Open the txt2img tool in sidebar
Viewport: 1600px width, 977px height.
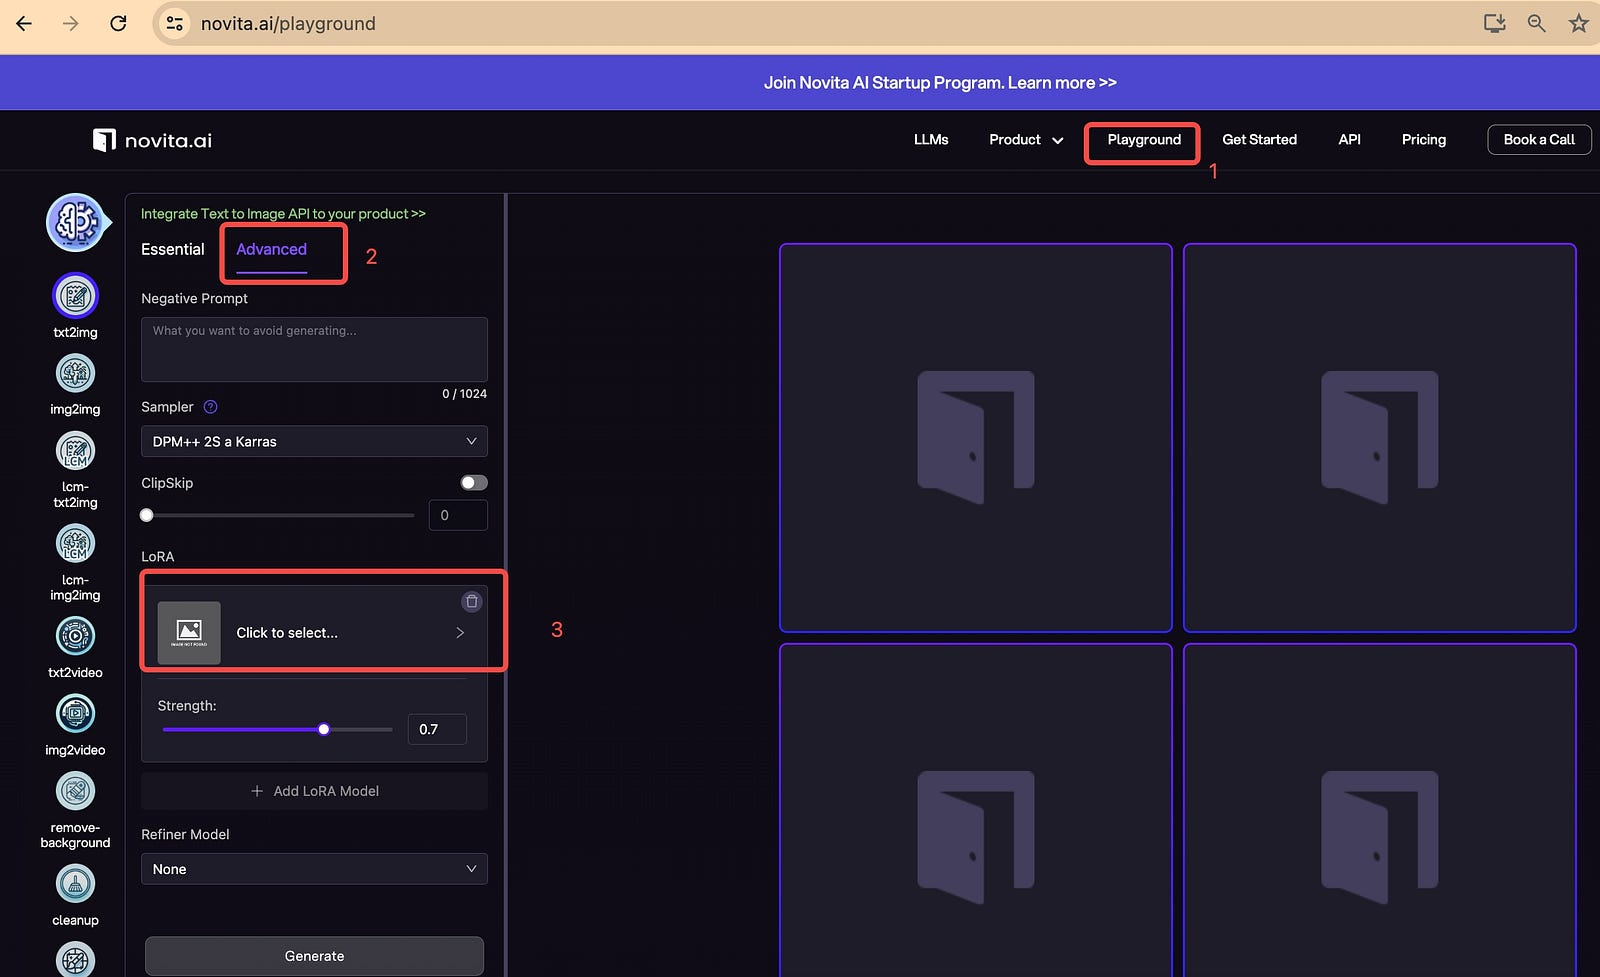(75, 296)
